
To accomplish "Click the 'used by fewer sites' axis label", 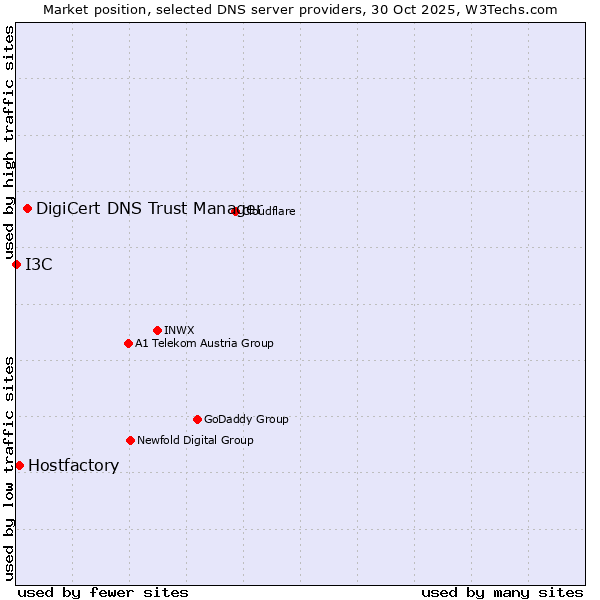I will pyautogui.click(x=103, y=592).
